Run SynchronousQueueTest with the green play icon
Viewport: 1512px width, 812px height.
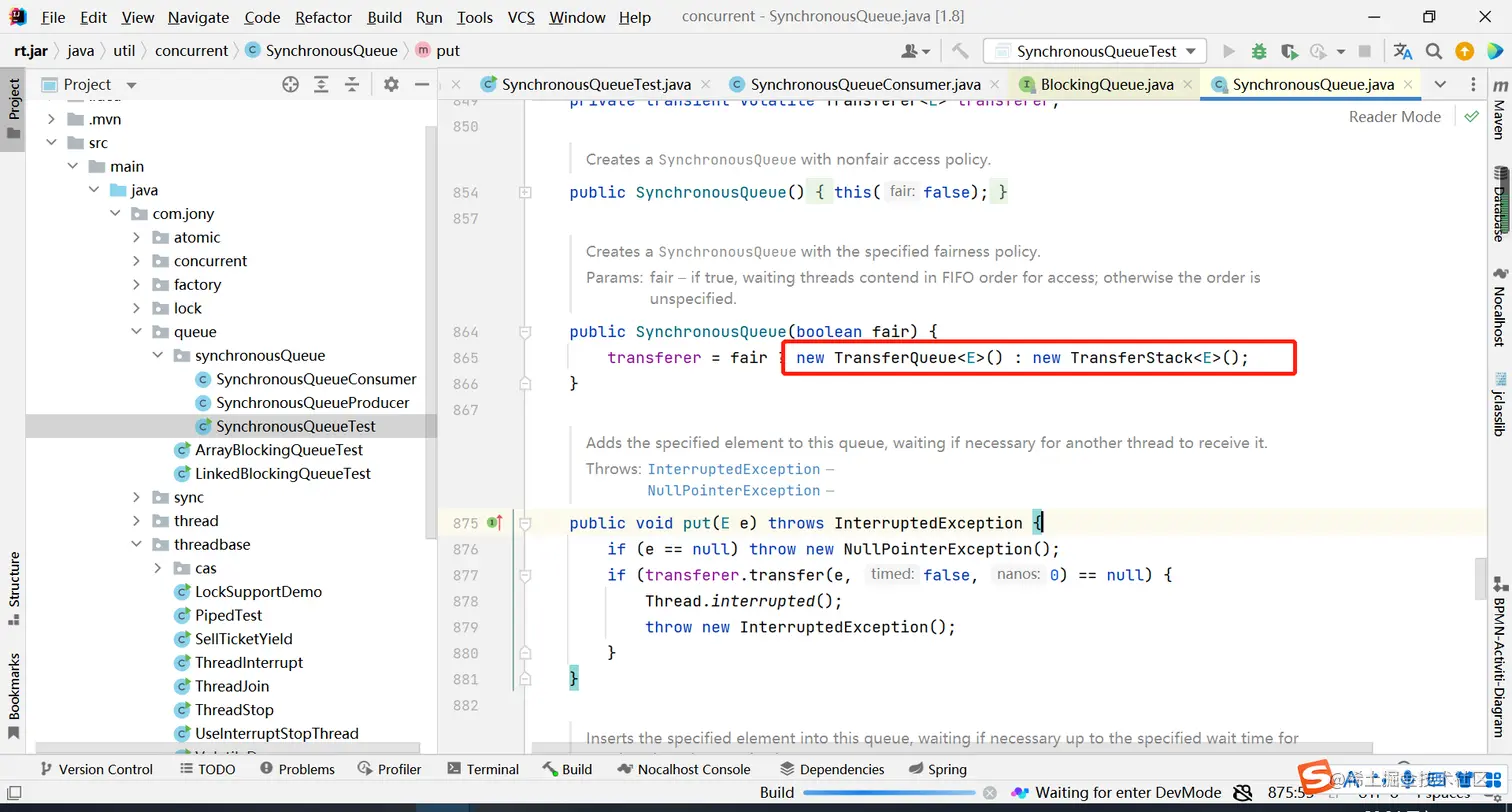1229,51
